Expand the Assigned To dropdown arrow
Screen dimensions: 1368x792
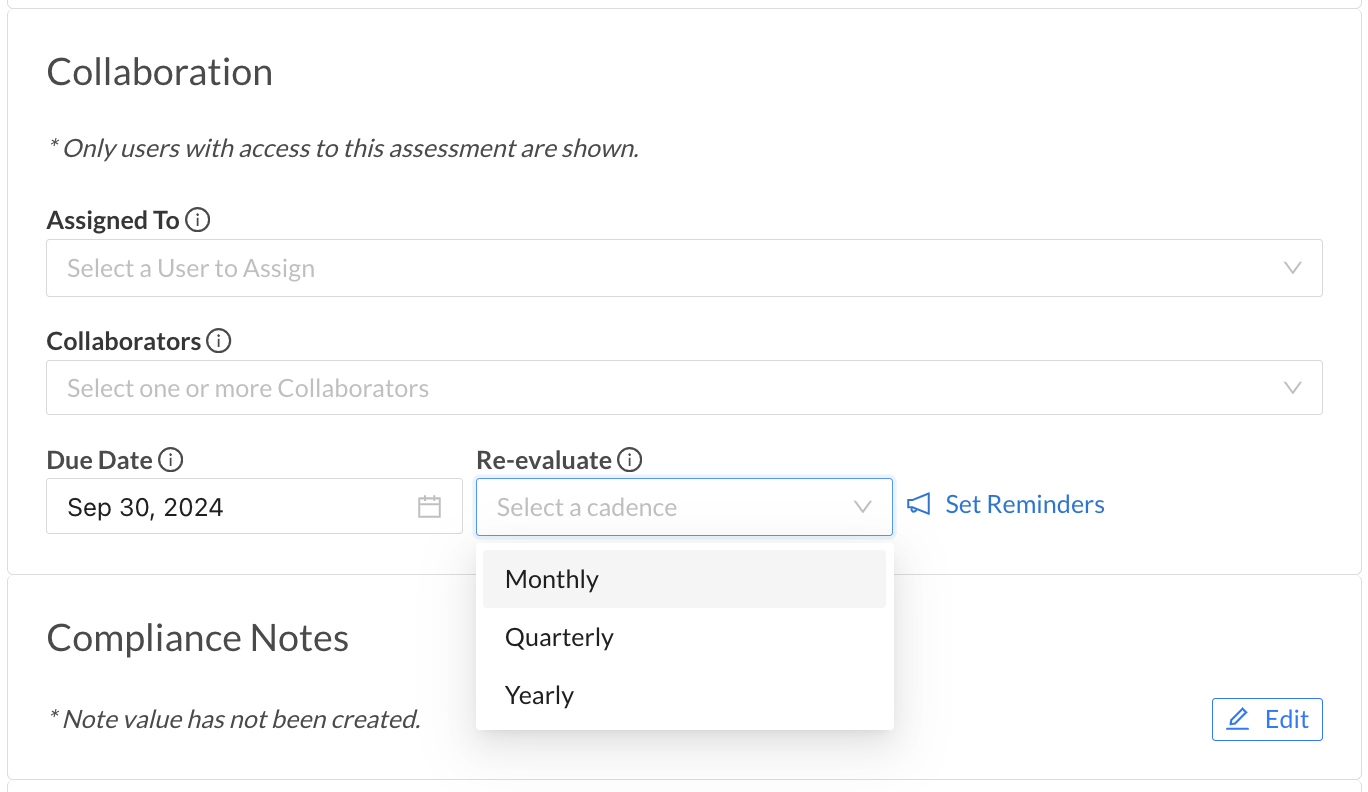tap(1292, 268)
